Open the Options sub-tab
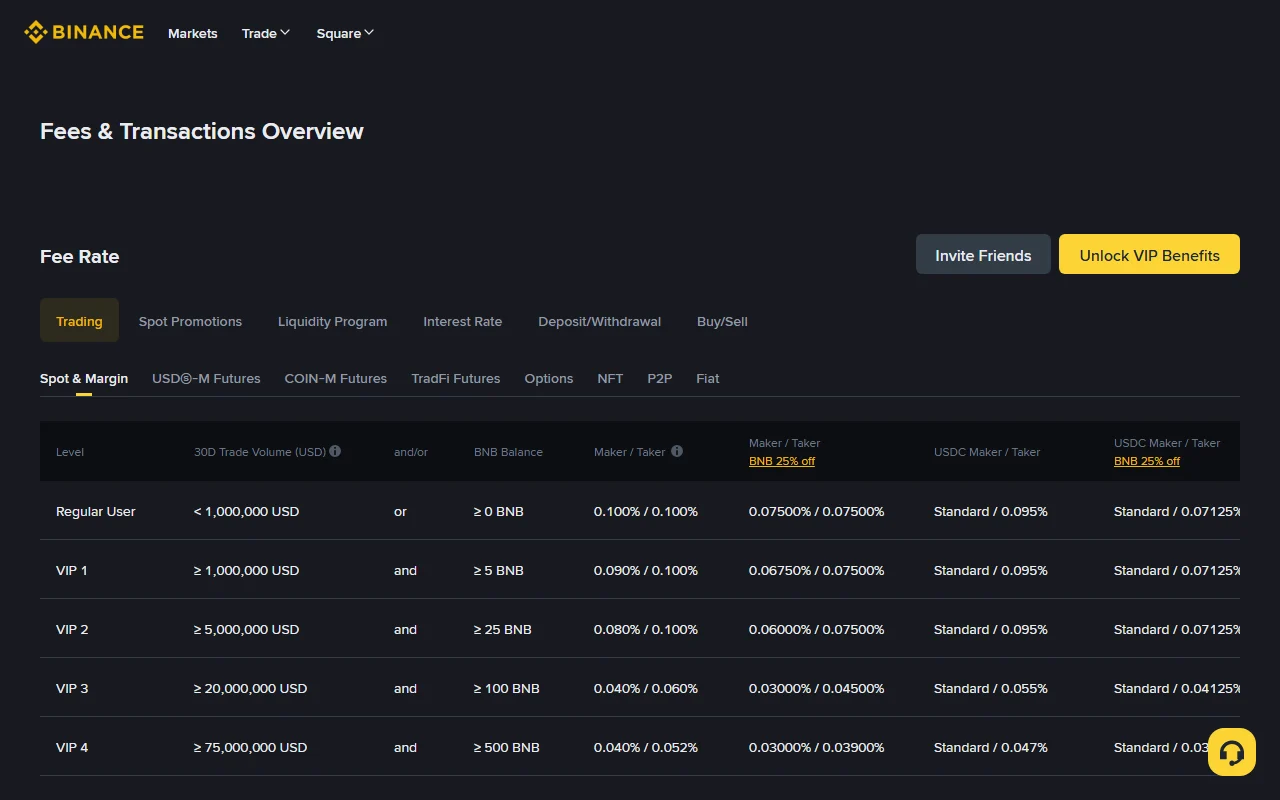 (548, 378)
